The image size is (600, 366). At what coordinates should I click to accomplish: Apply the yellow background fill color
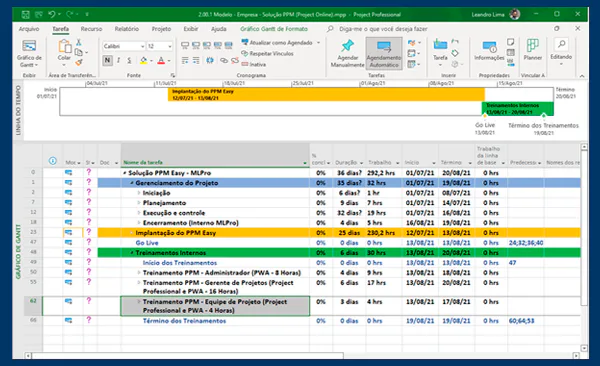click(x=143, y=60)
